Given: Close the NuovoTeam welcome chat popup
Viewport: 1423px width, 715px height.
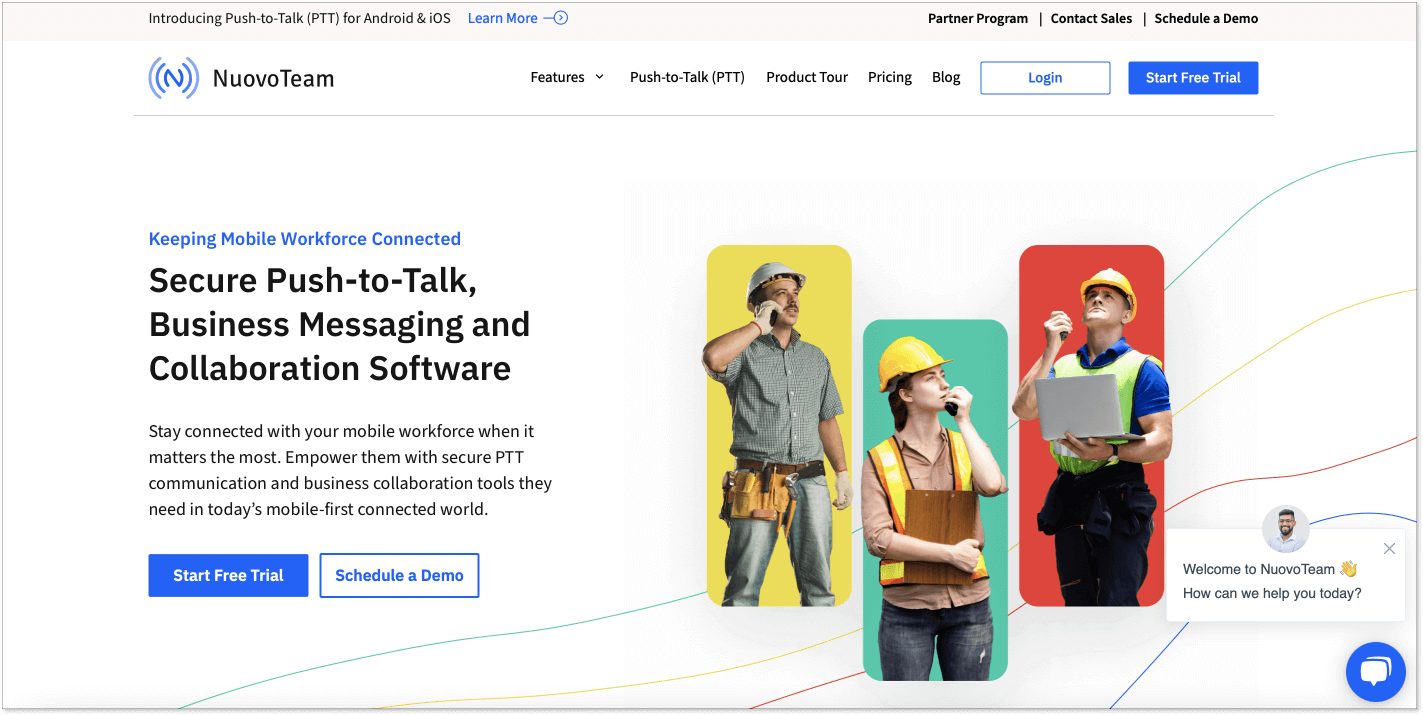Looking at the screenshot, I should click(1389, 548).
